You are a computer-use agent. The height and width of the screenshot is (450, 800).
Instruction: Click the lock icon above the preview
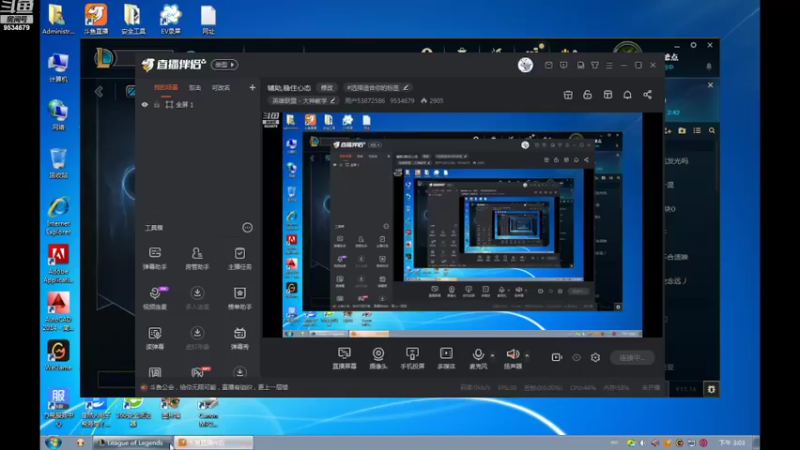click(x=587, y=95)
